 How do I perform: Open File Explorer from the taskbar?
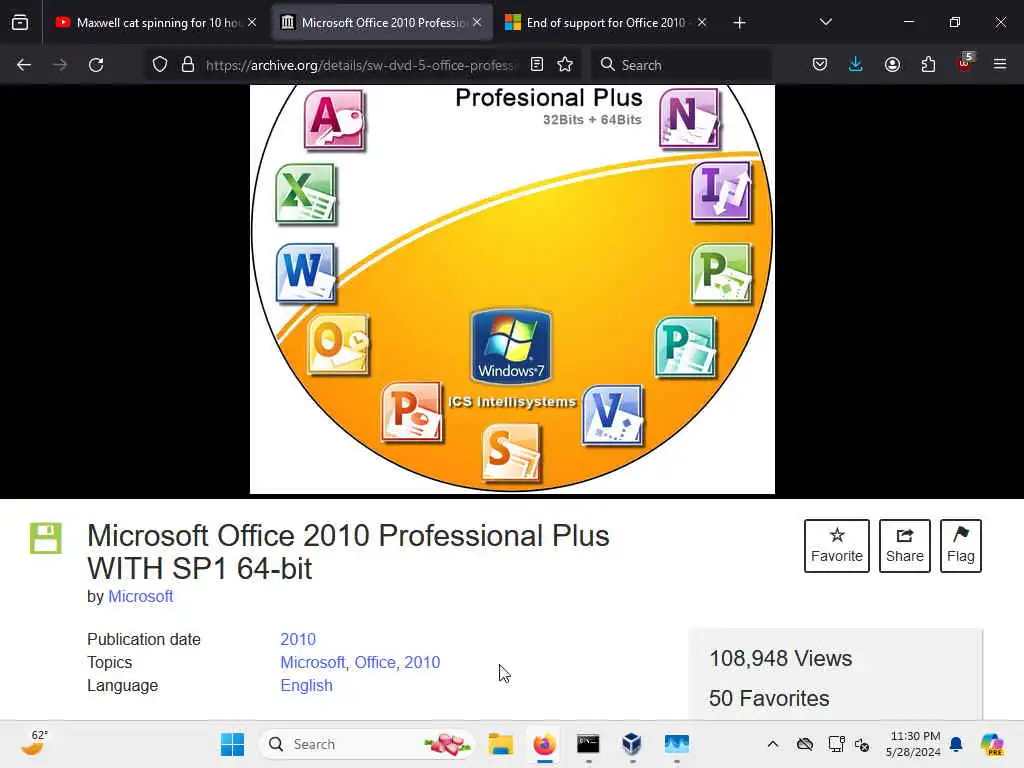tap(501, 744)
